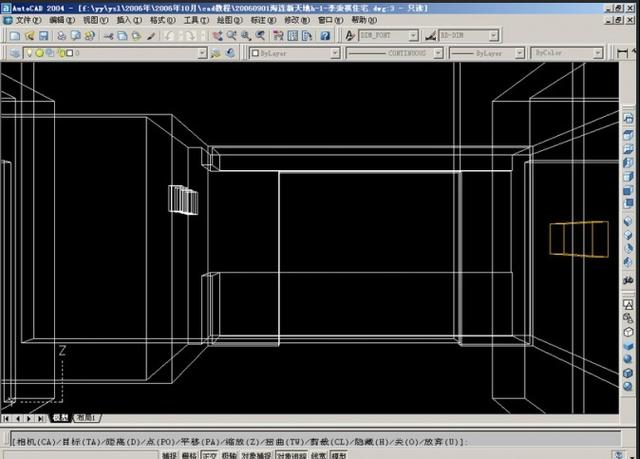Expand the CONTINUOUS linetype dropdown
640x459 pixels.
pyautogui.click(x=438, y=53)
